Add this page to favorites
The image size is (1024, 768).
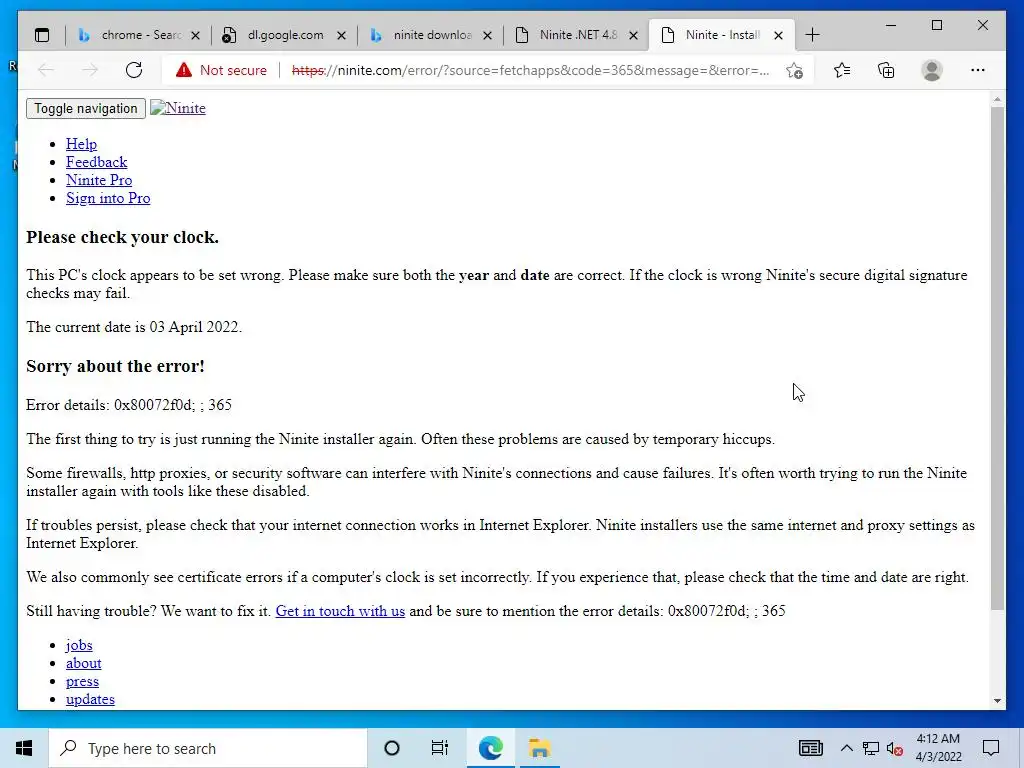coord(794,70)
